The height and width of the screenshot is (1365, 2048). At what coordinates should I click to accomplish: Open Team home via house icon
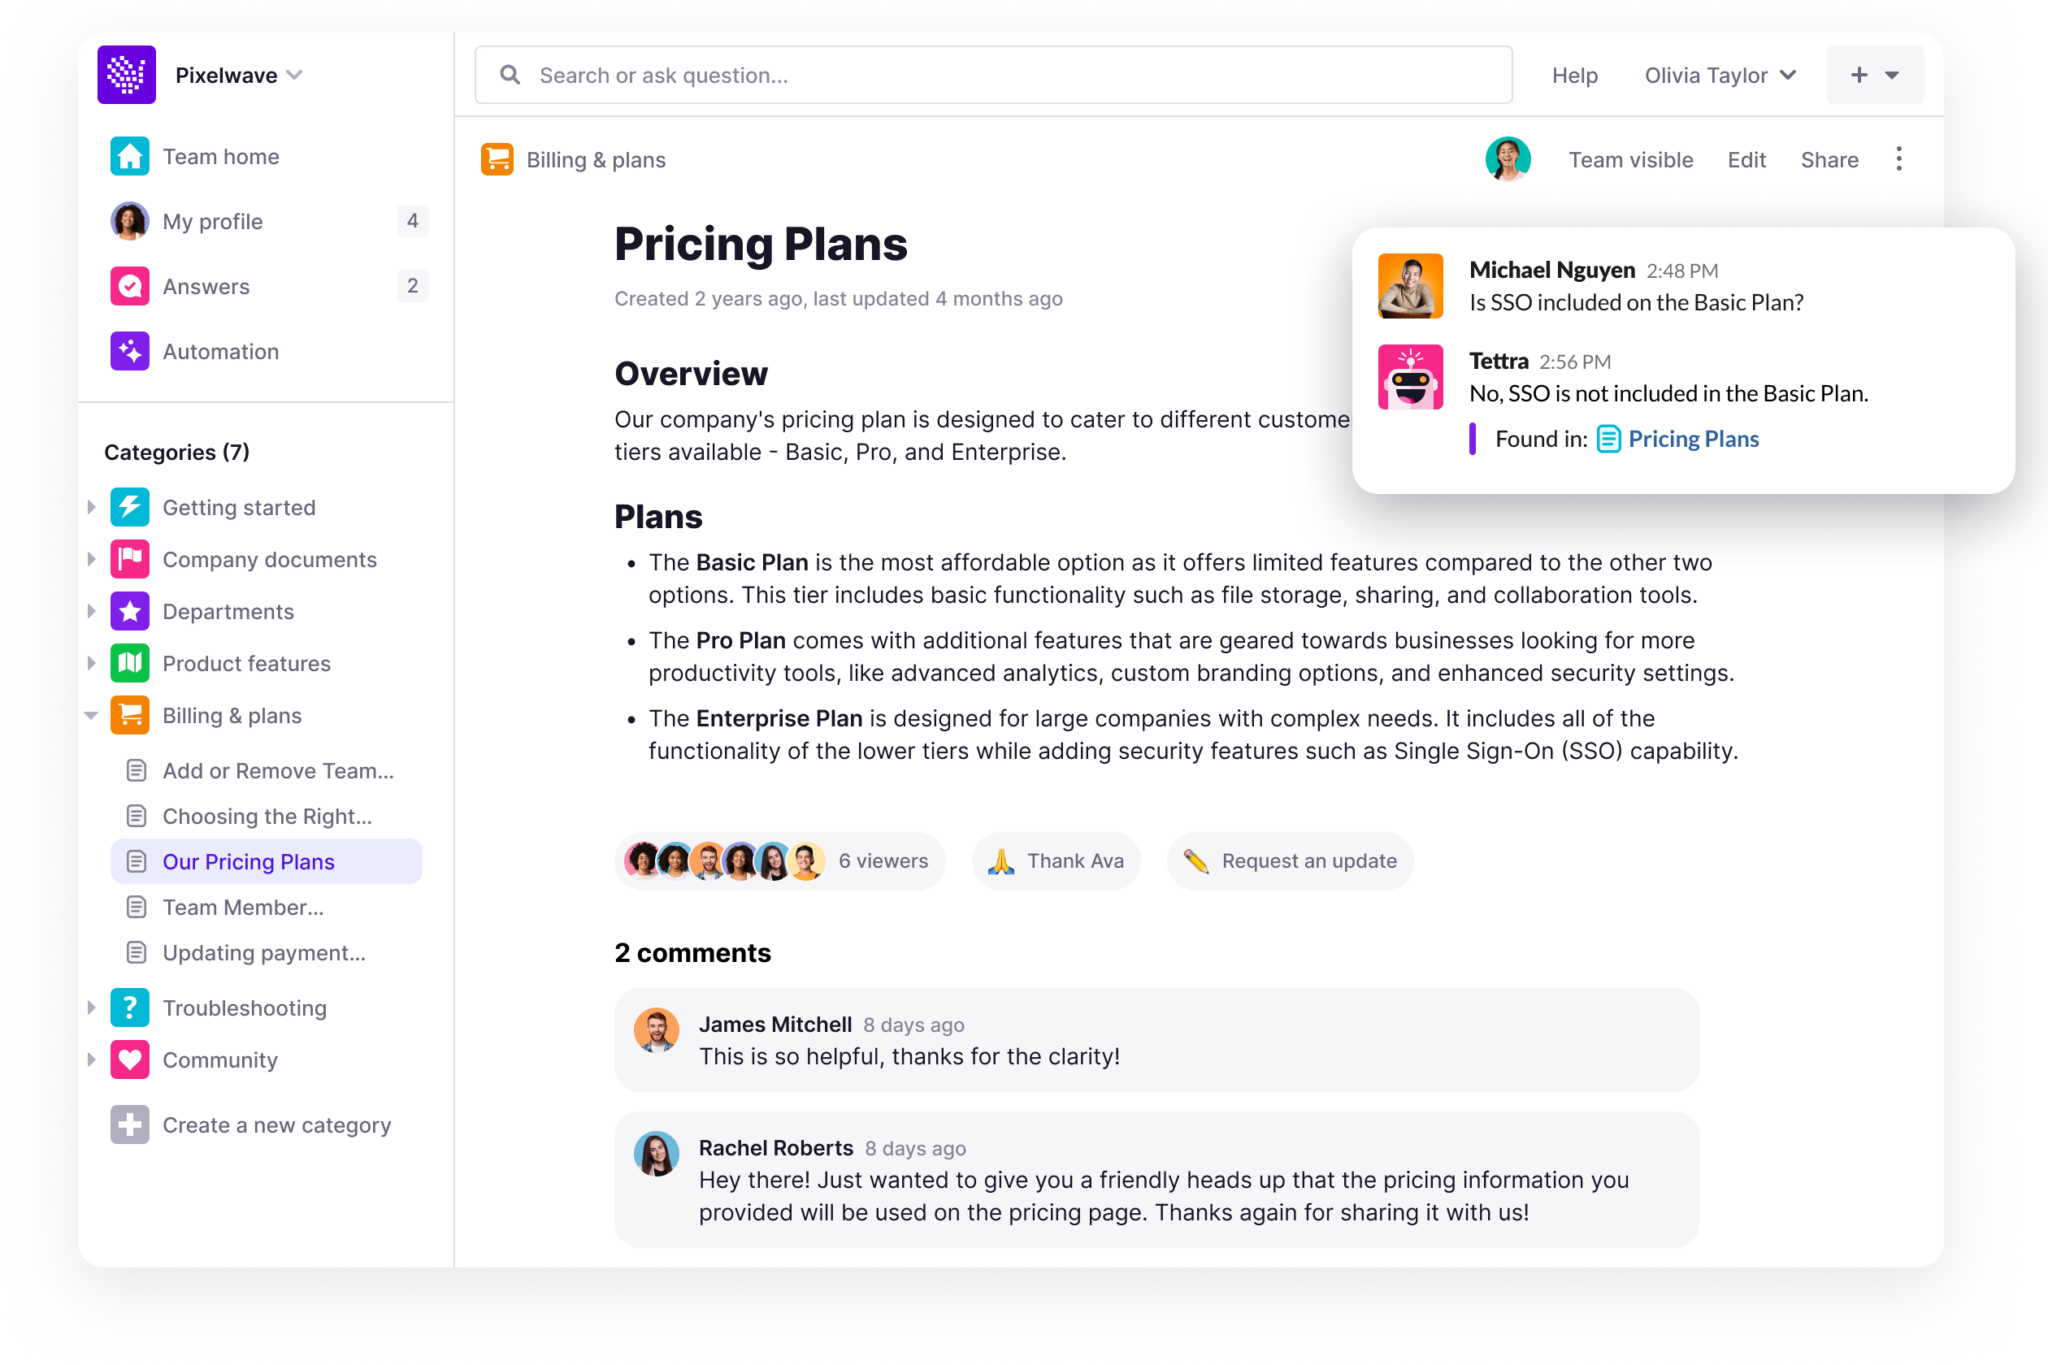[130, 156]
